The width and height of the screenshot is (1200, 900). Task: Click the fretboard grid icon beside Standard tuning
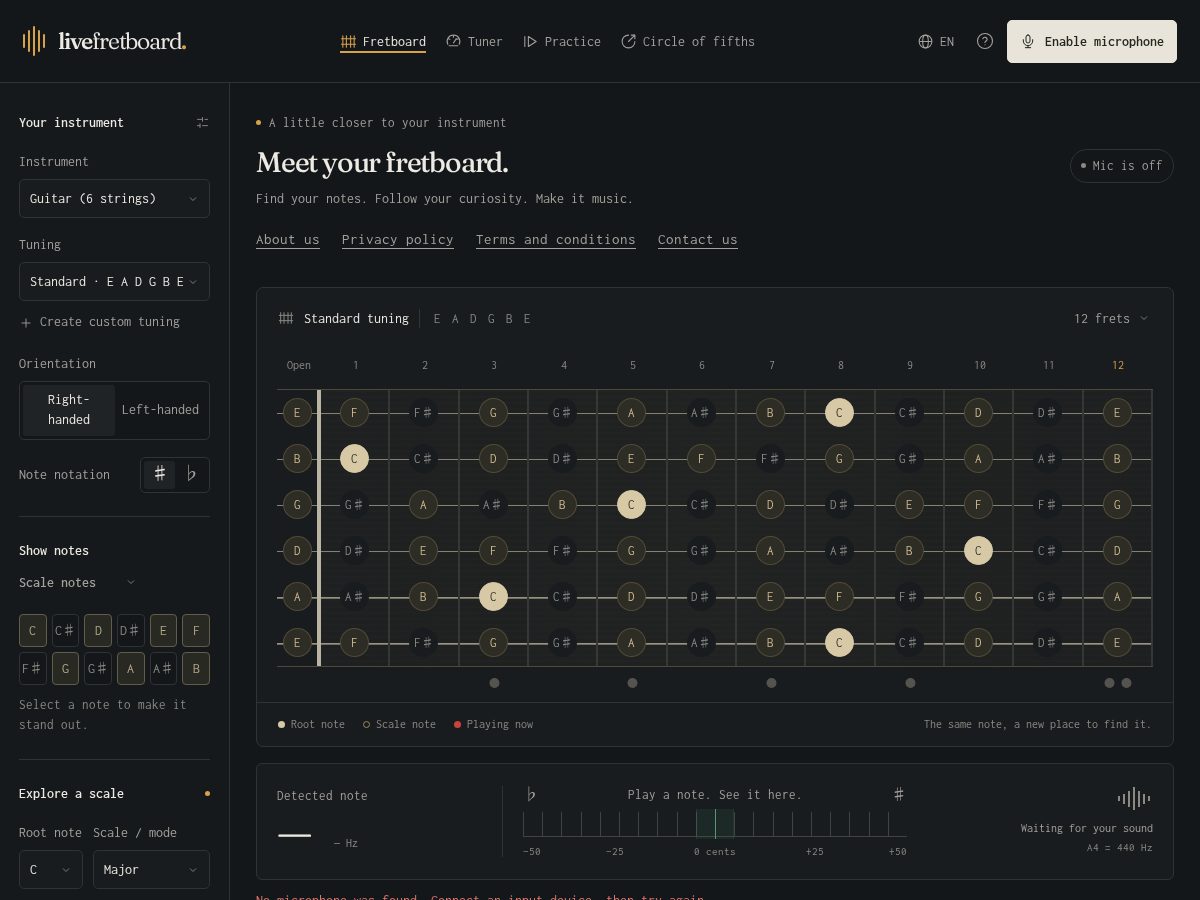(286, 318)
